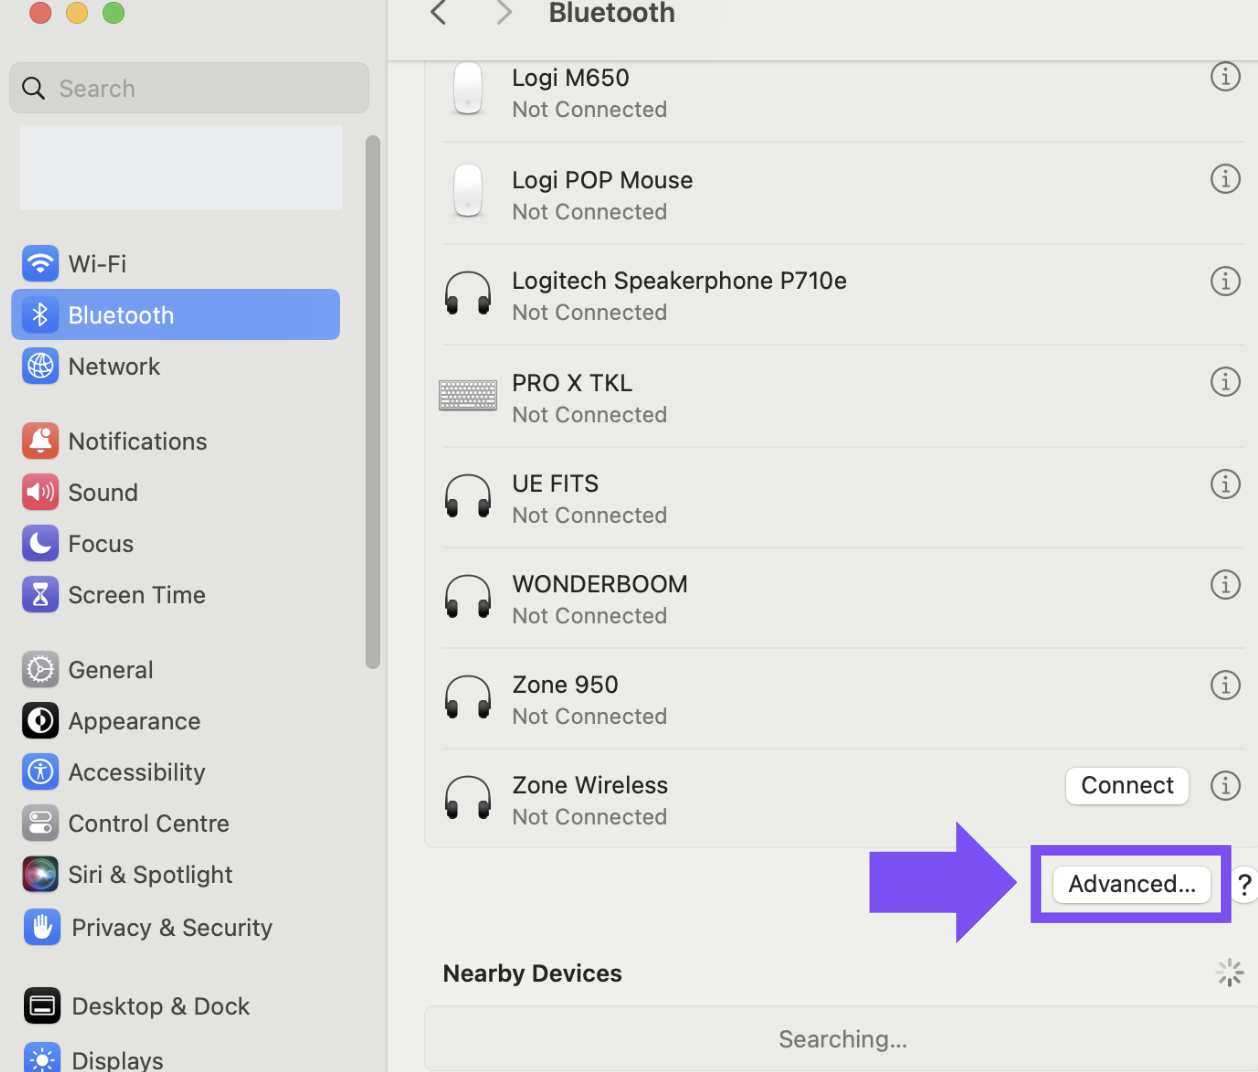Click the Desktop & Dock icon
Image resolution: width=1258 pixels, height=1072 pixels.
tap(42, 1006)
